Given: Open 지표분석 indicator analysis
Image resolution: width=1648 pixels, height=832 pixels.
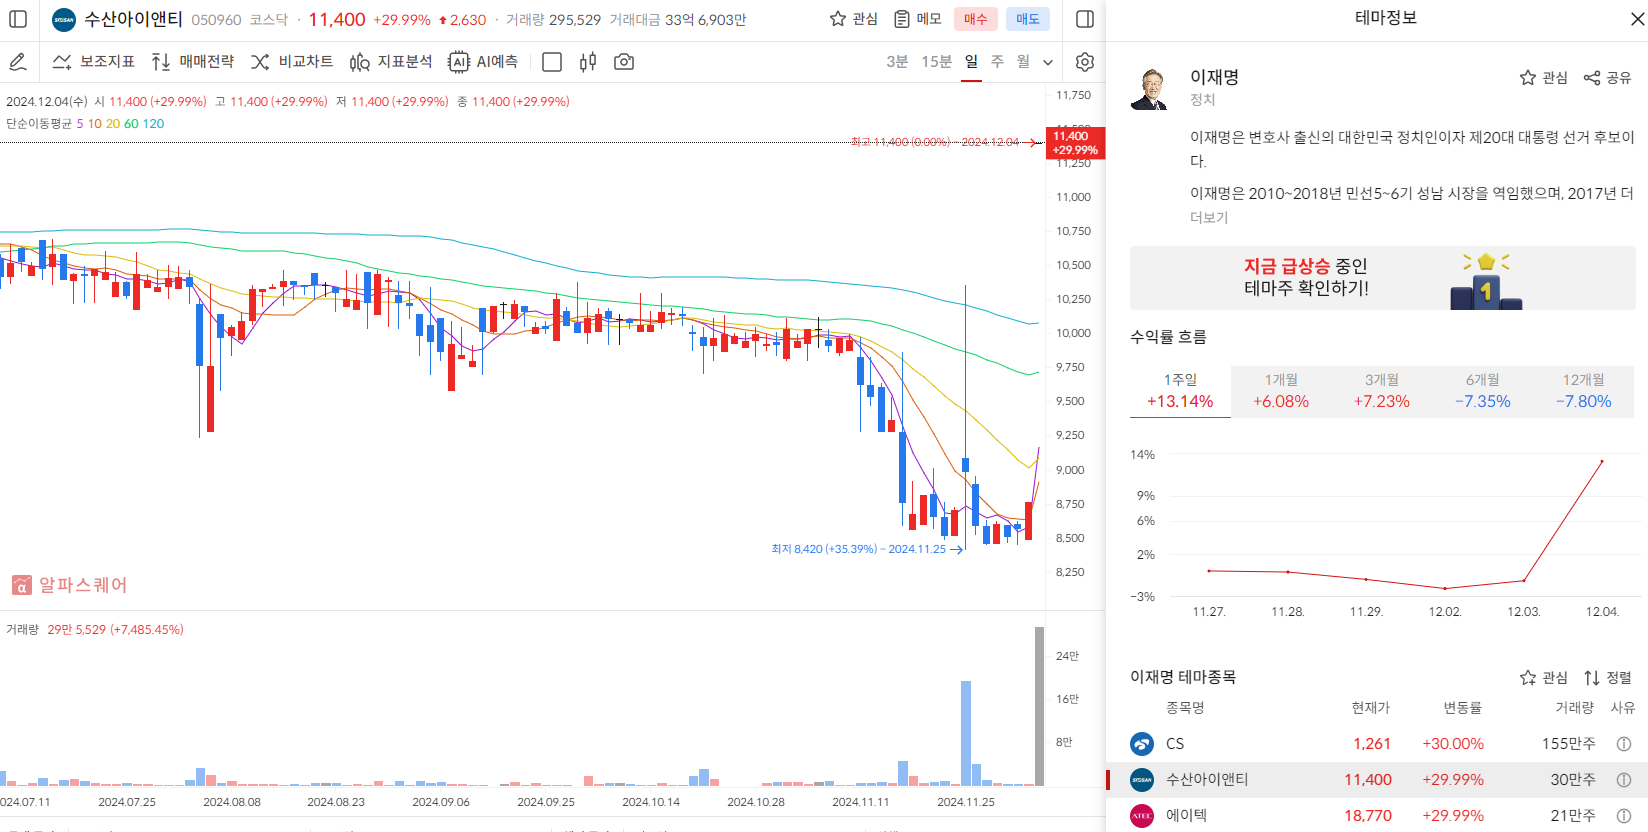Looking at the screenshot, I should (391, 62).
